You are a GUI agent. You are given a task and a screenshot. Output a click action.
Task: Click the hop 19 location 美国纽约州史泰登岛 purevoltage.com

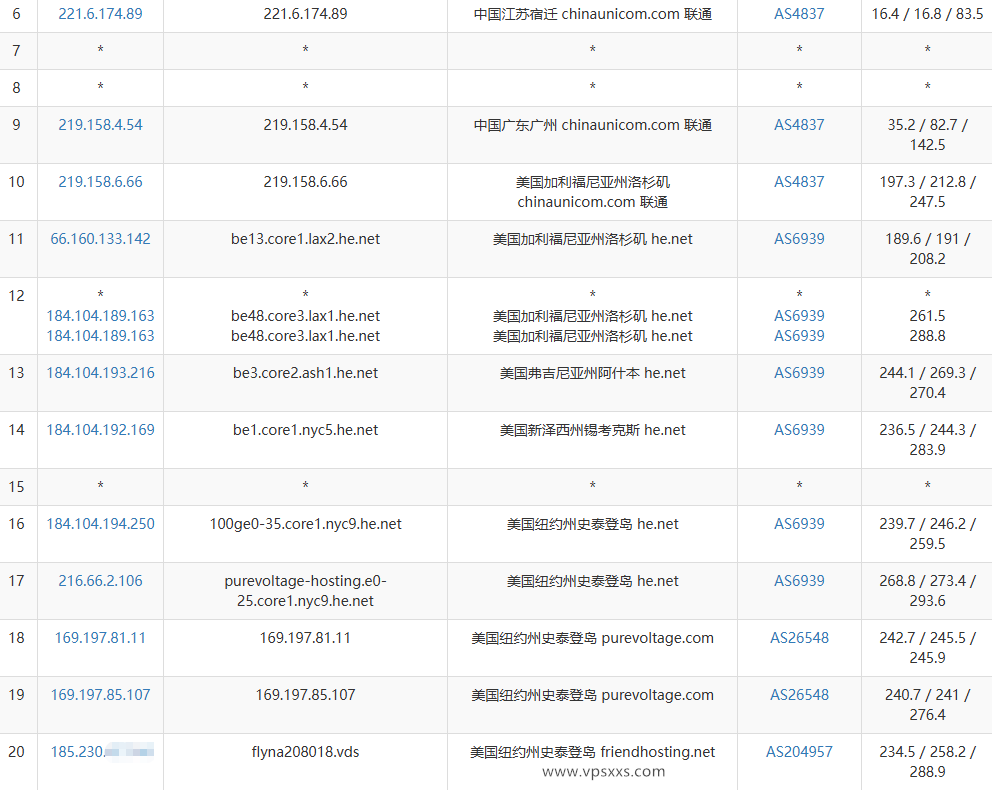593,694
